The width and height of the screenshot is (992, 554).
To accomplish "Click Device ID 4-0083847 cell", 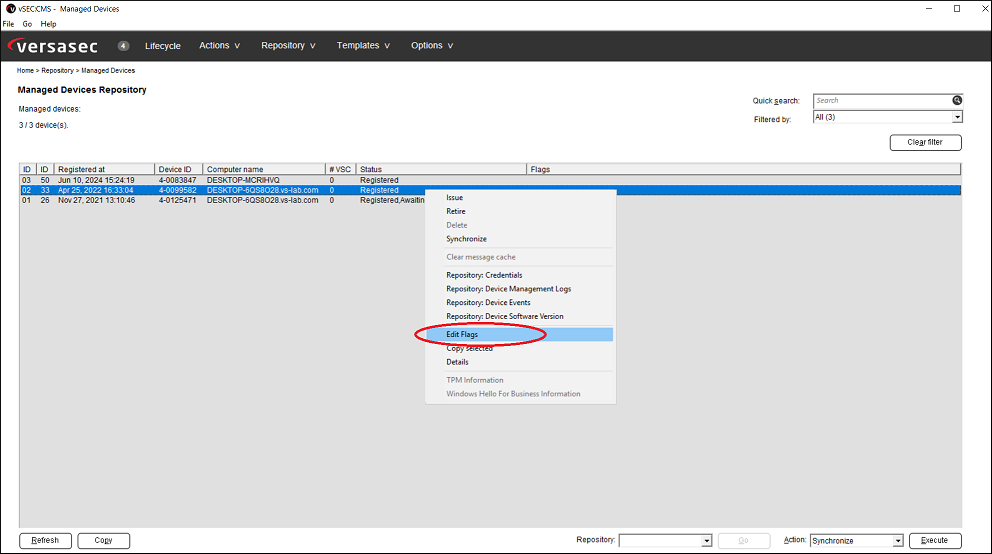I will point(178,180).
